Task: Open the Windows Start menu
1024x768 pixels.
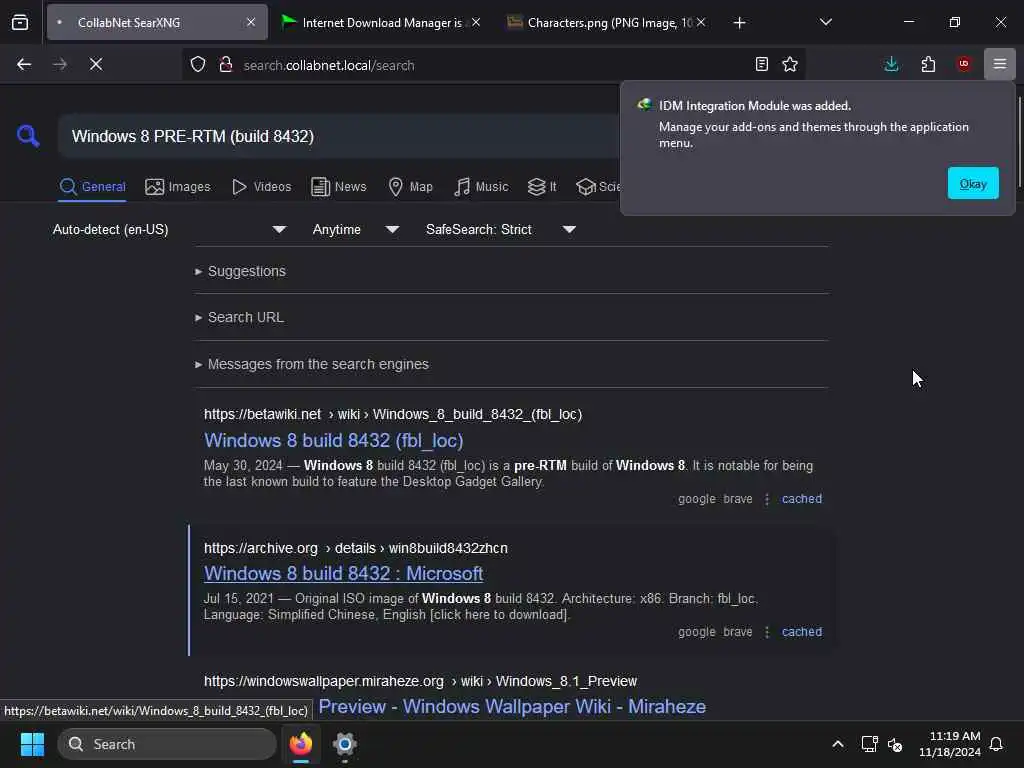Action: pyautogui.click(x=32, y=744)
